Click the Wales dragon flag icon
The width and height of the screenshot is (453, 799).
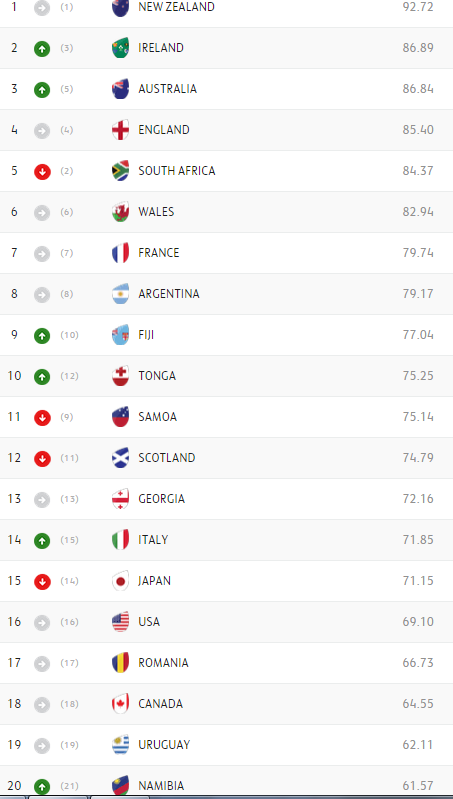[121, 212]
